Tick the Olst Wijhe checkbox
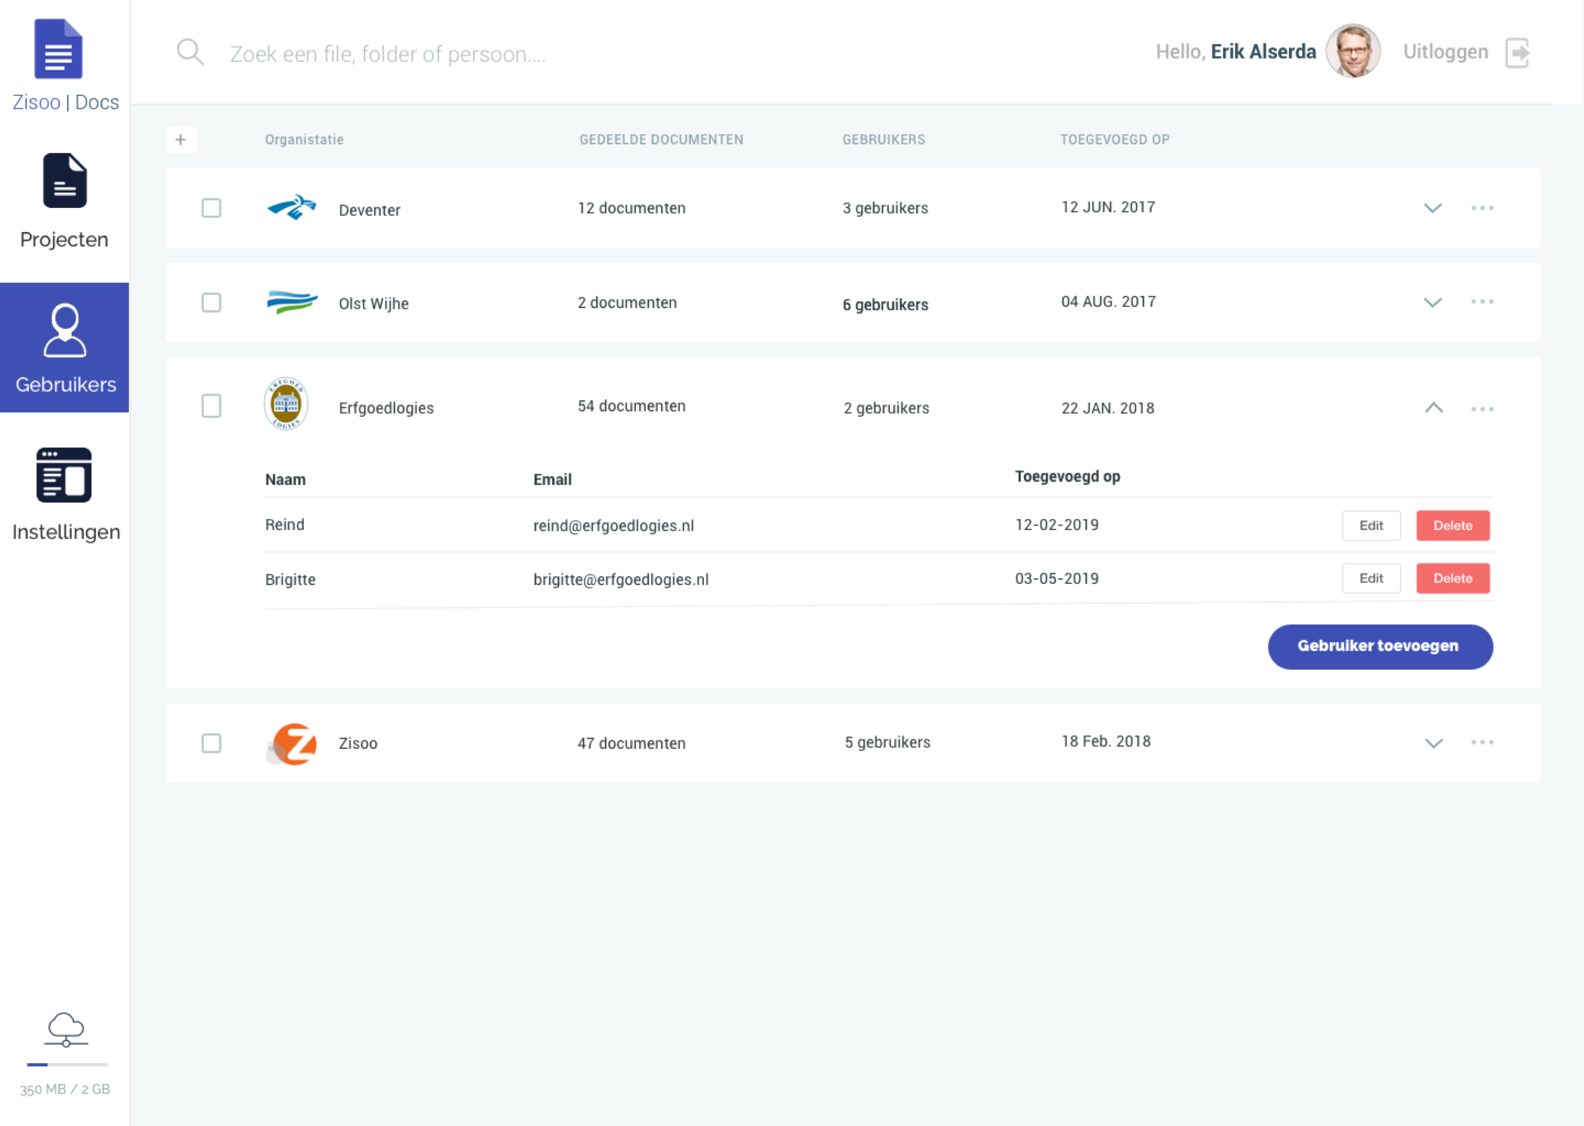Screen dimensions: 1584x1126 (x=211, y=303)
